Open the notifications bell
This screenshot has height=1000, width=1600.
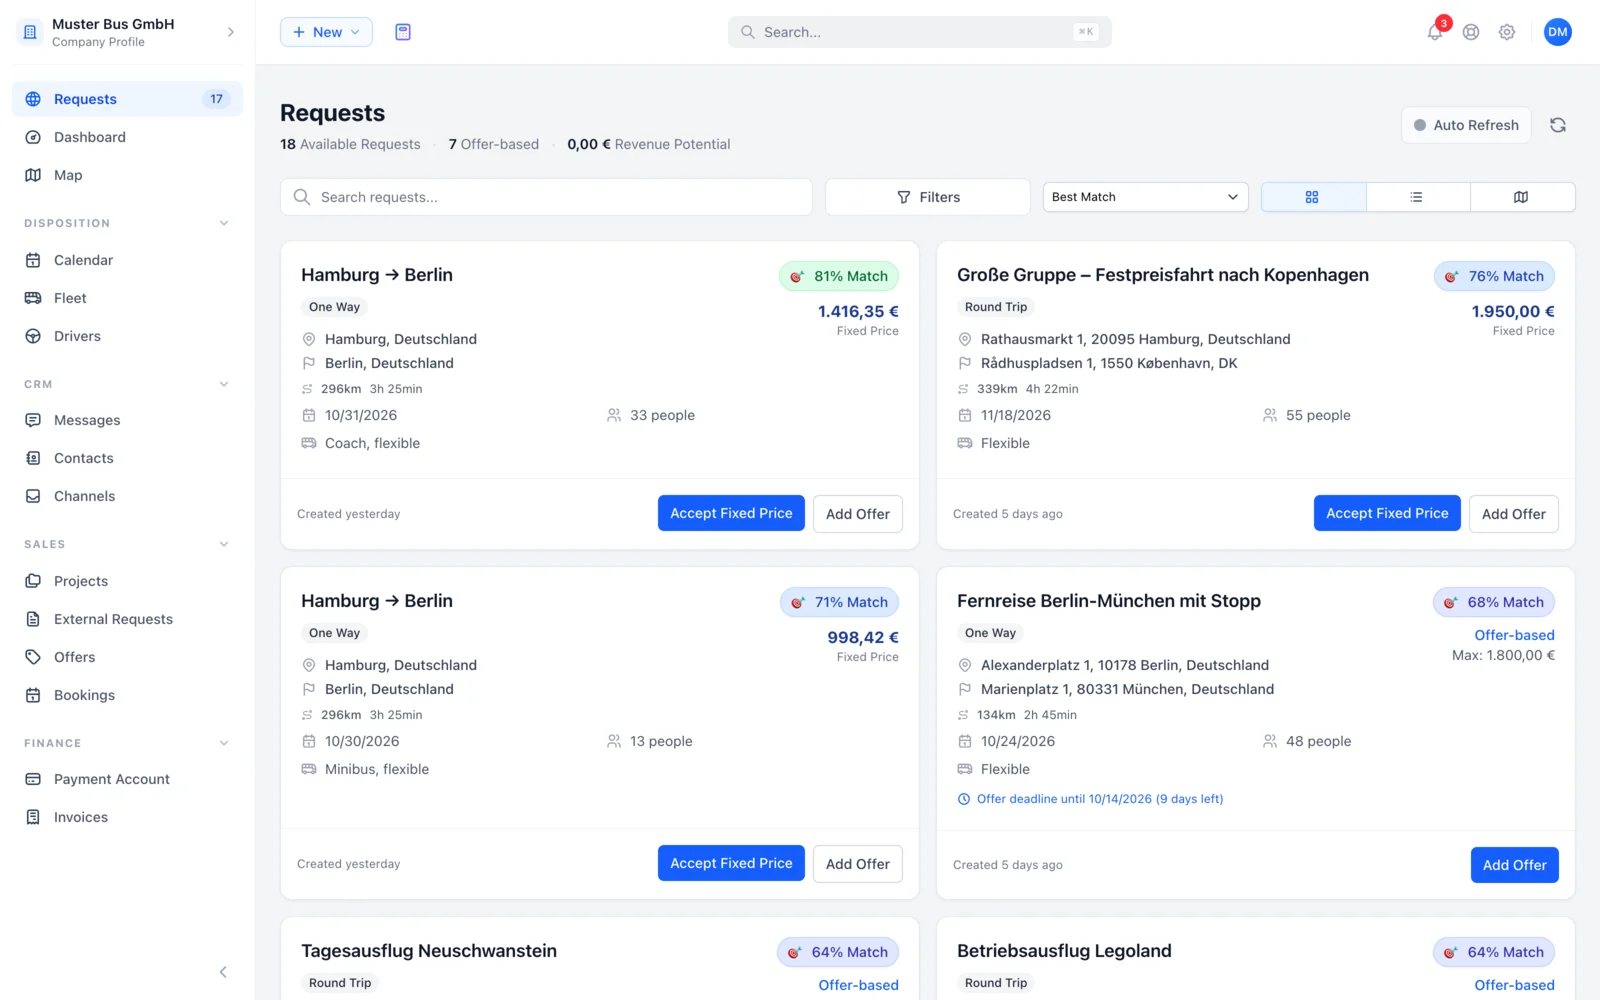coord(1435,32)
